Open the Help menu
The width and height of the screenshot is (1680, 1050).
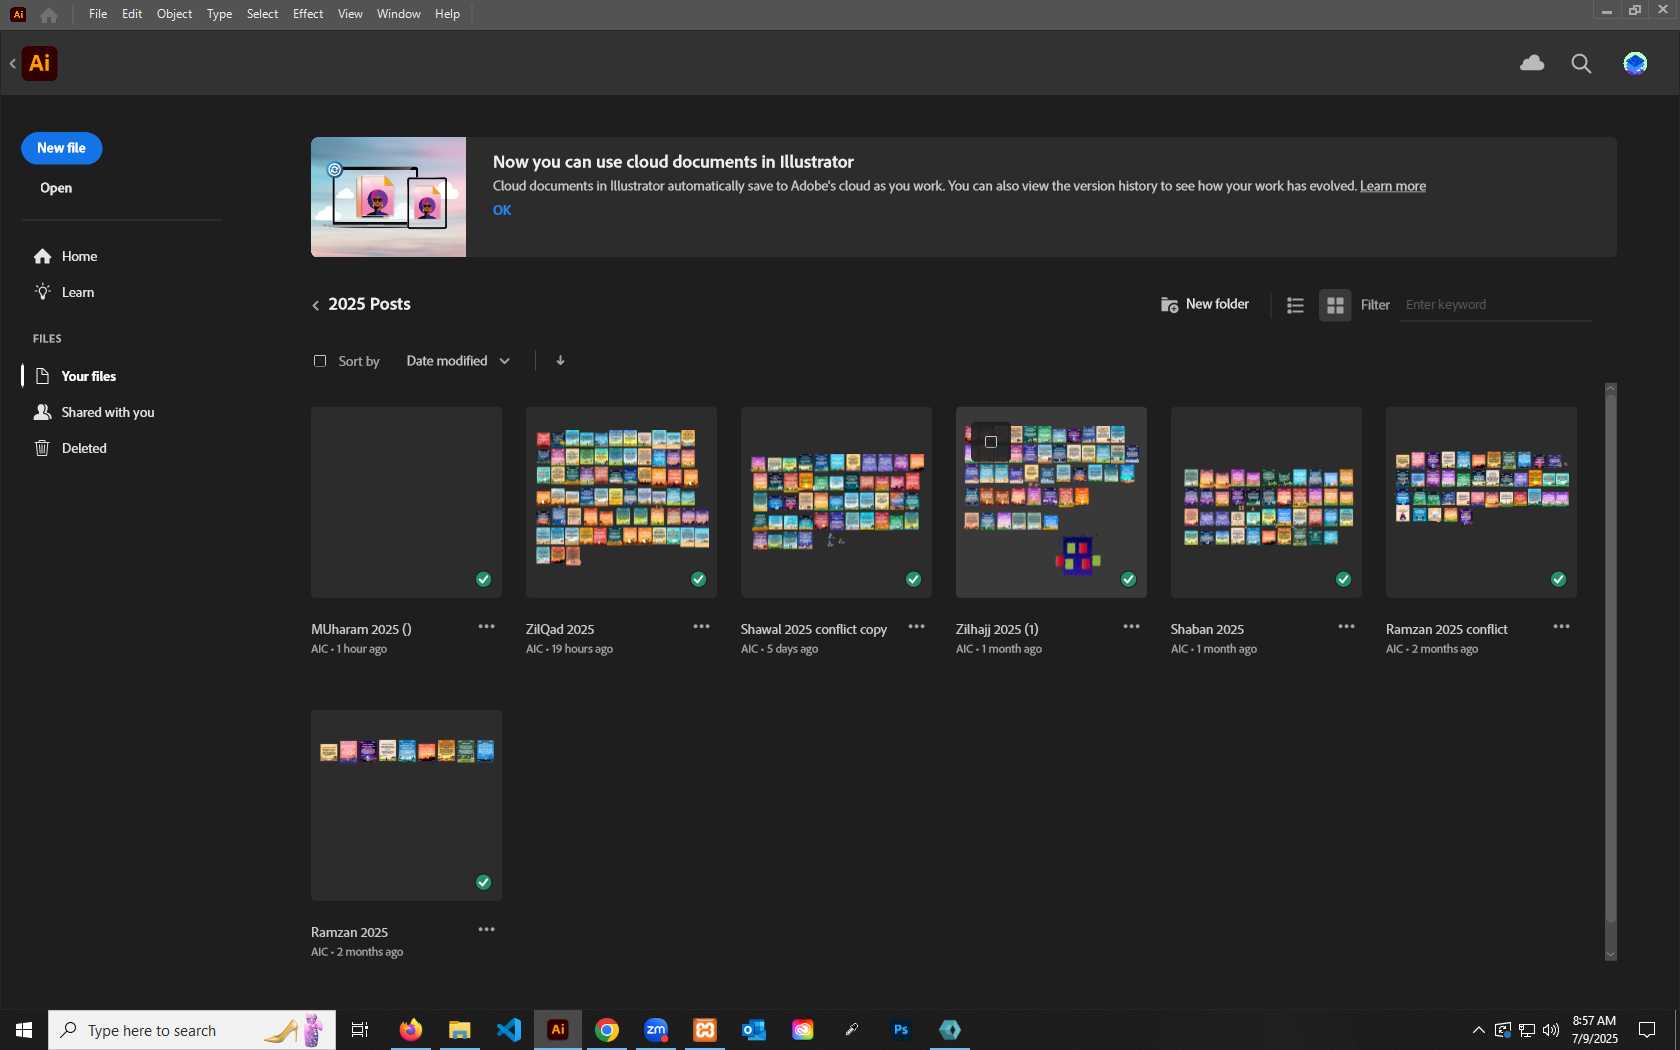click(x=447, y=14)
